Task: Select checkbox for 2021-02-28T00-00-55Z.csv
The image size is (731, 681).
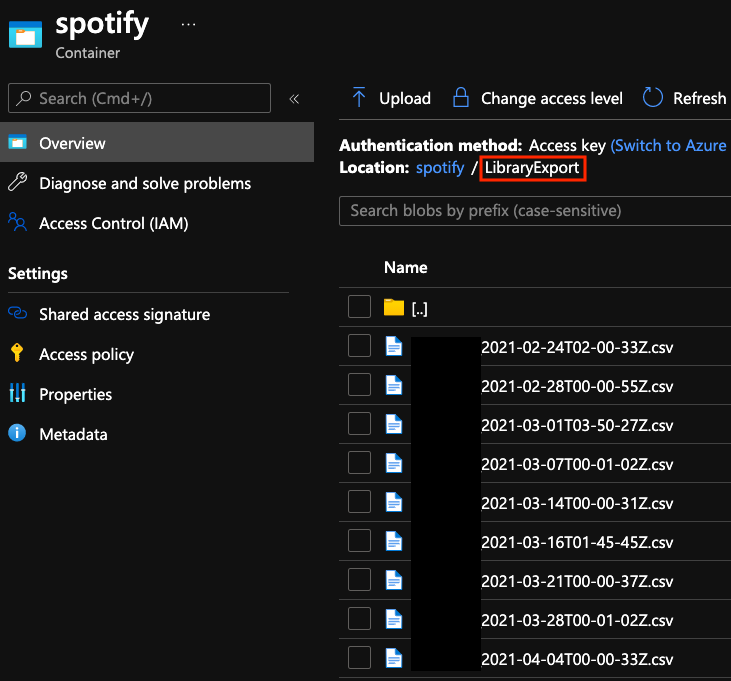Action: [x=359, y=385]
